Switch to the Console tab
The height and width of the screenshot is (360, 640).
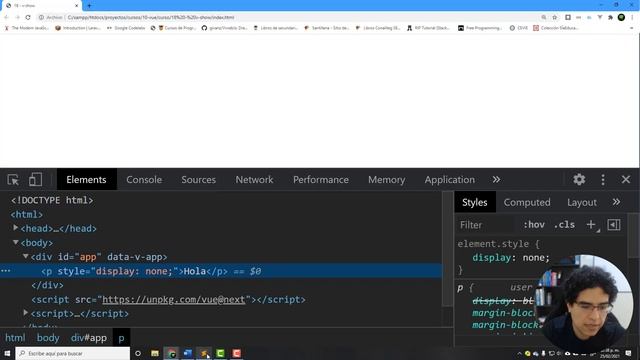click(x=144, y=180)
